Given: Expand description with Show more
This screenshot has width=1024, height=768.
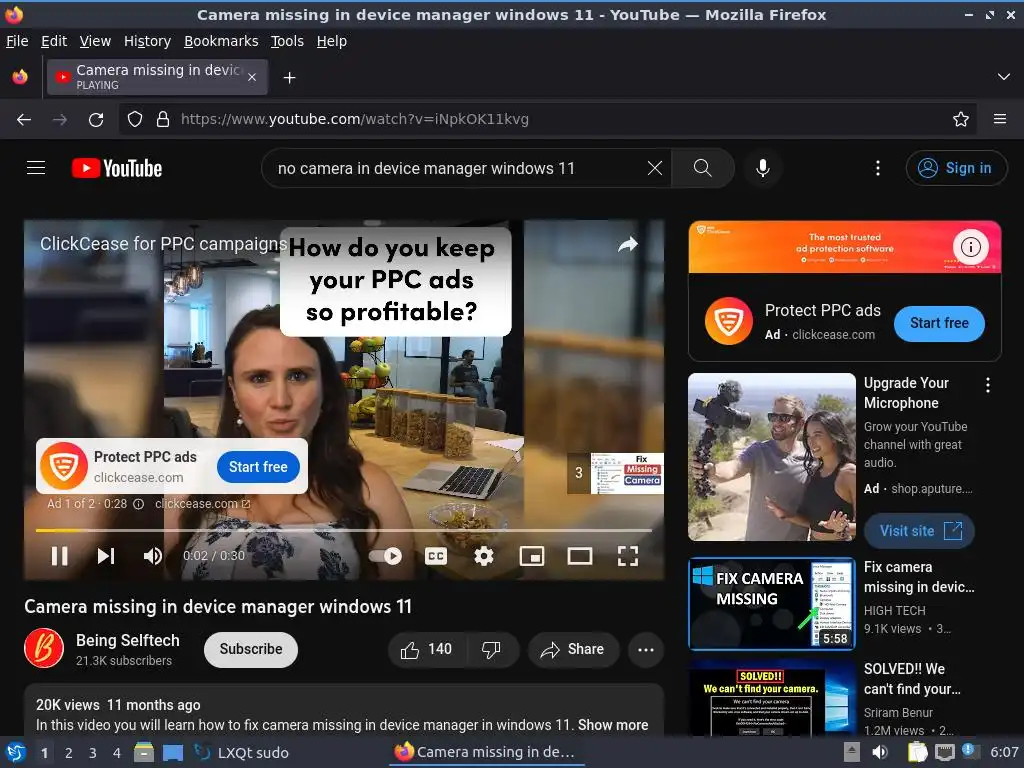Looking at the screenshot, I should [613, 725].
